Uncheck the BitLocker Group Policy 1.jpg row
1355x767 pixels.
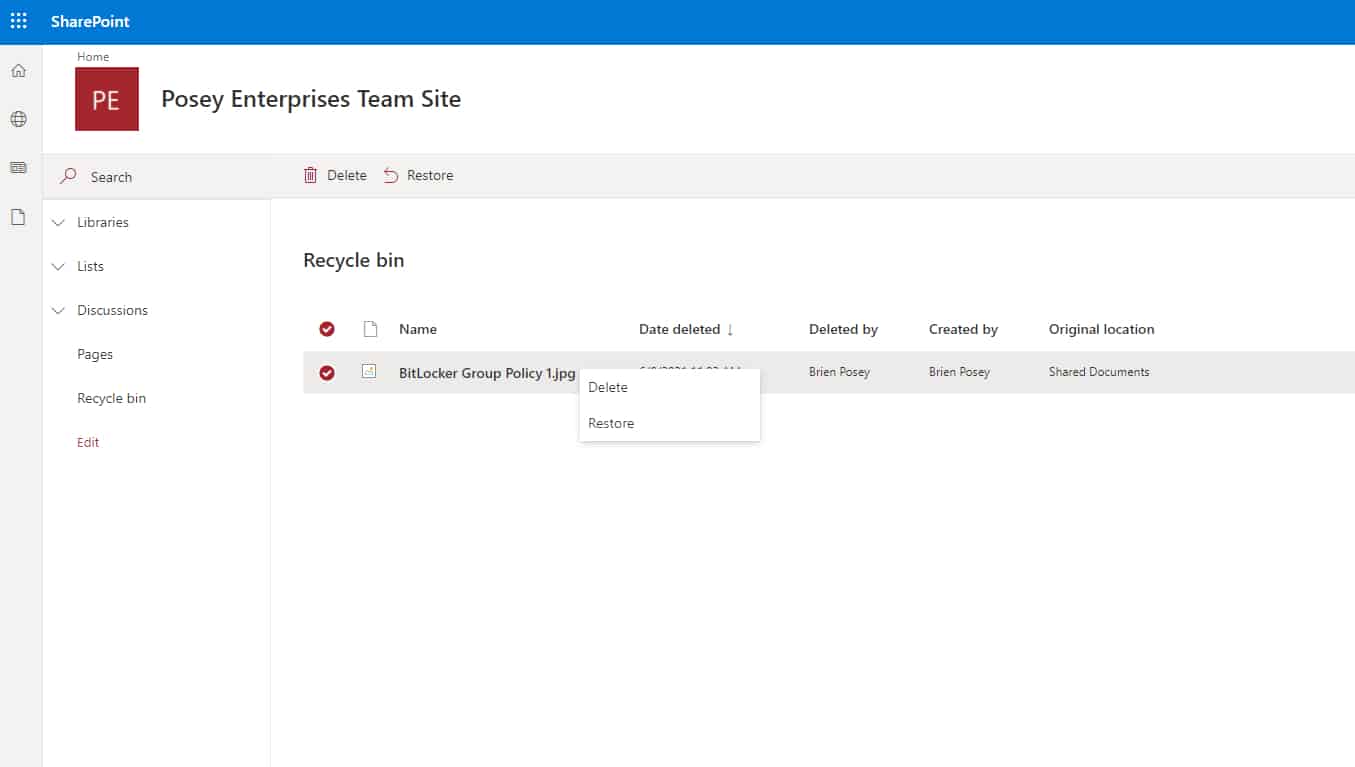(x=327, y=373)
